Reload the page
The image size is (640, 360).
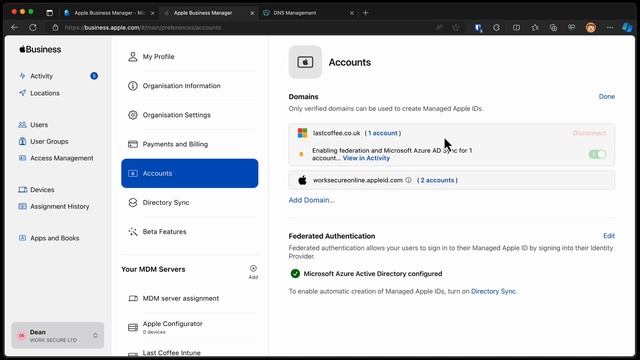[33, 28]
